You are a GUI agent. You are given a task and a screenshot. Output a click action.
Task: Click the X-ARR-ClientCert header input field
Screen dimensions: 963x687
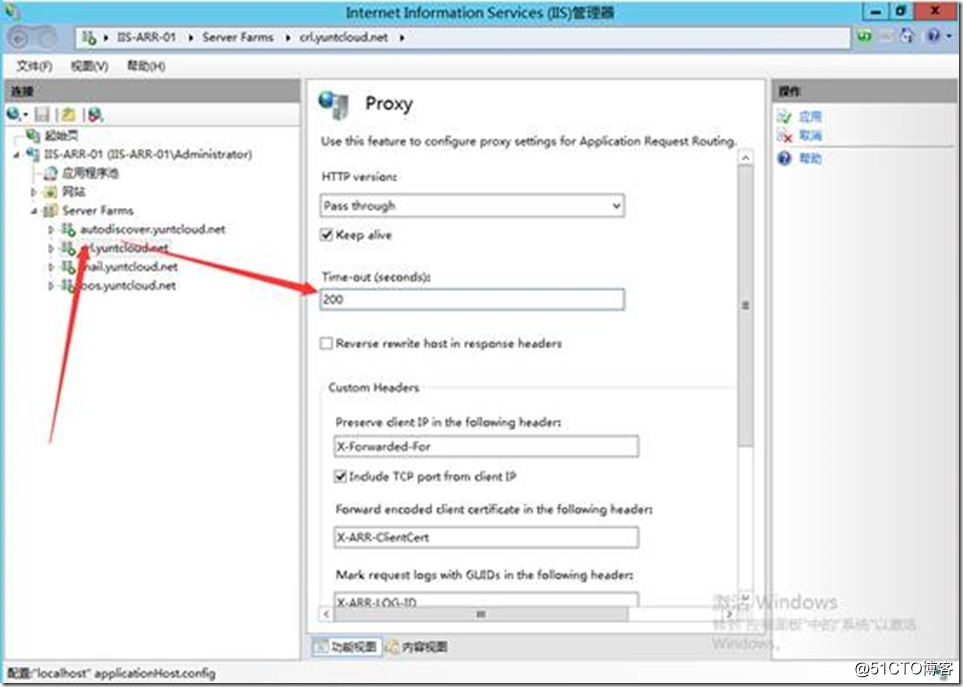pos(486,537)
